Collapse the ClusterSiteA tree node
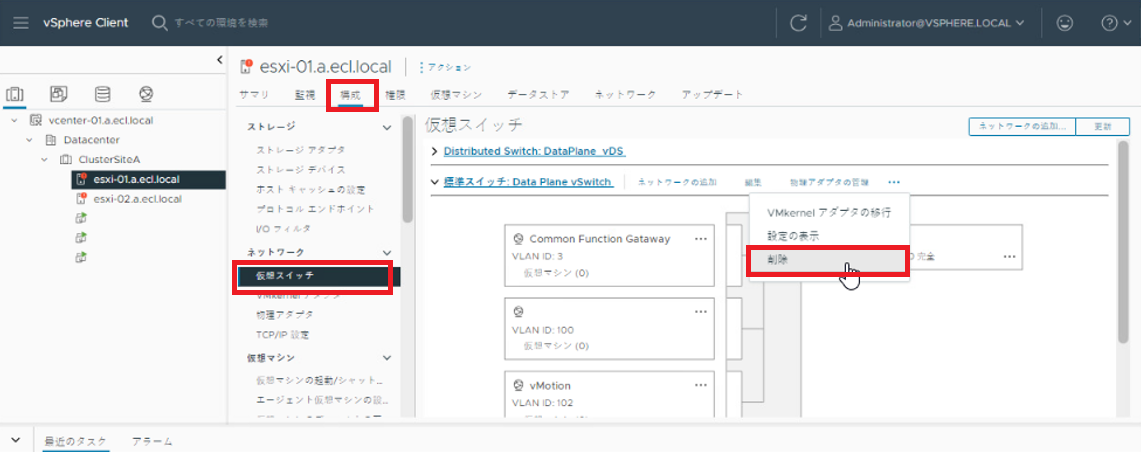The height and width of the screenshot is (452, 1141). pyautogui.click(x=44, y=159)
